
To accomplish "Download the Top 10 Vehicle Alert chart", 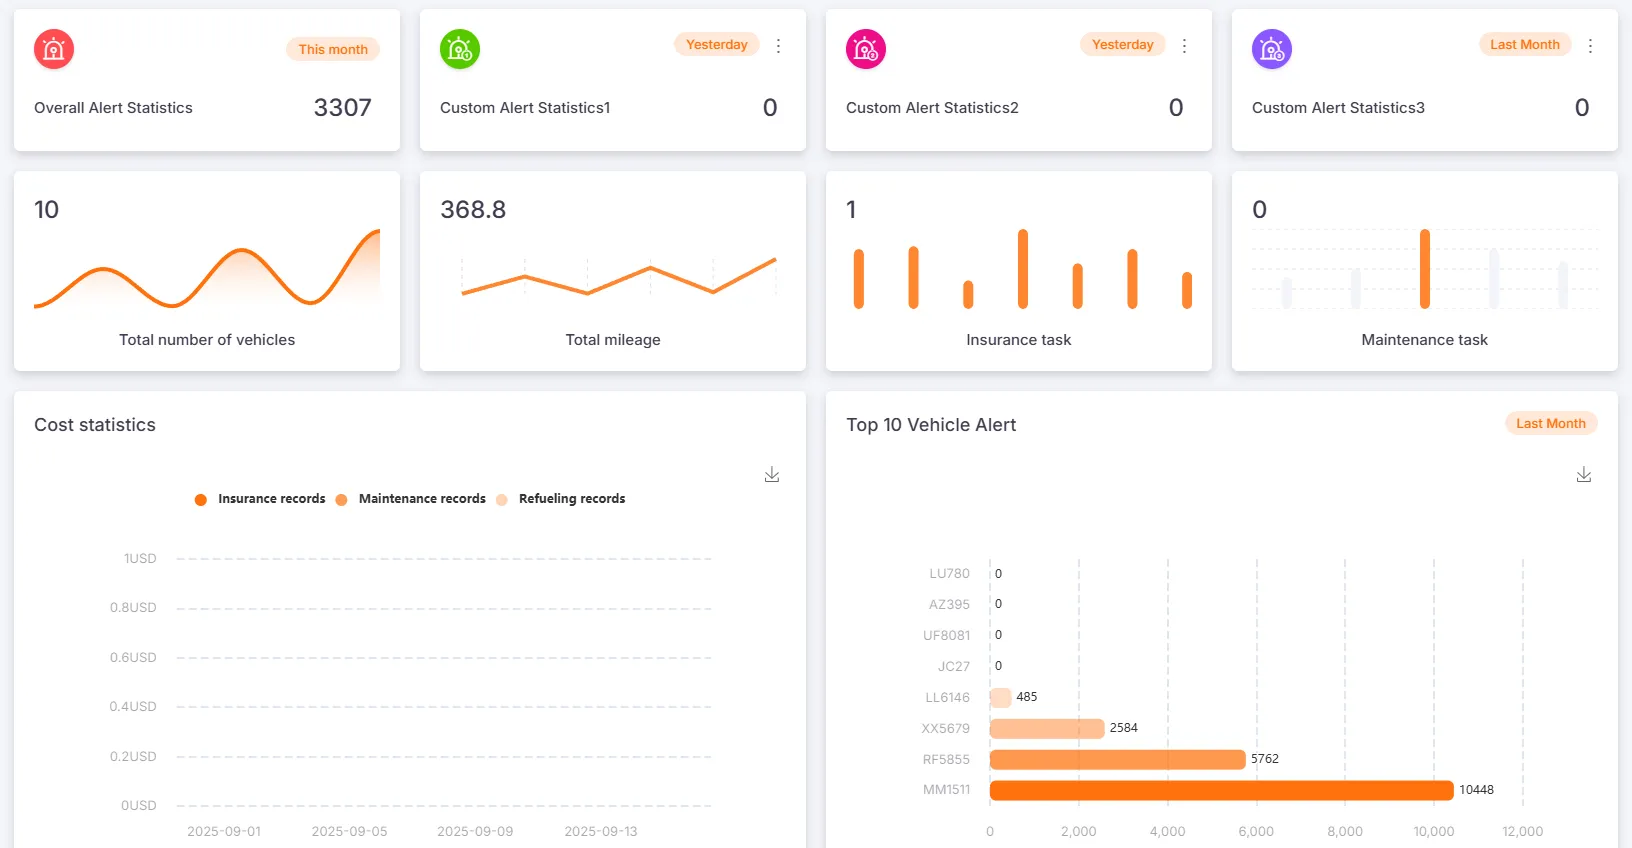I will coord(1584,475).
